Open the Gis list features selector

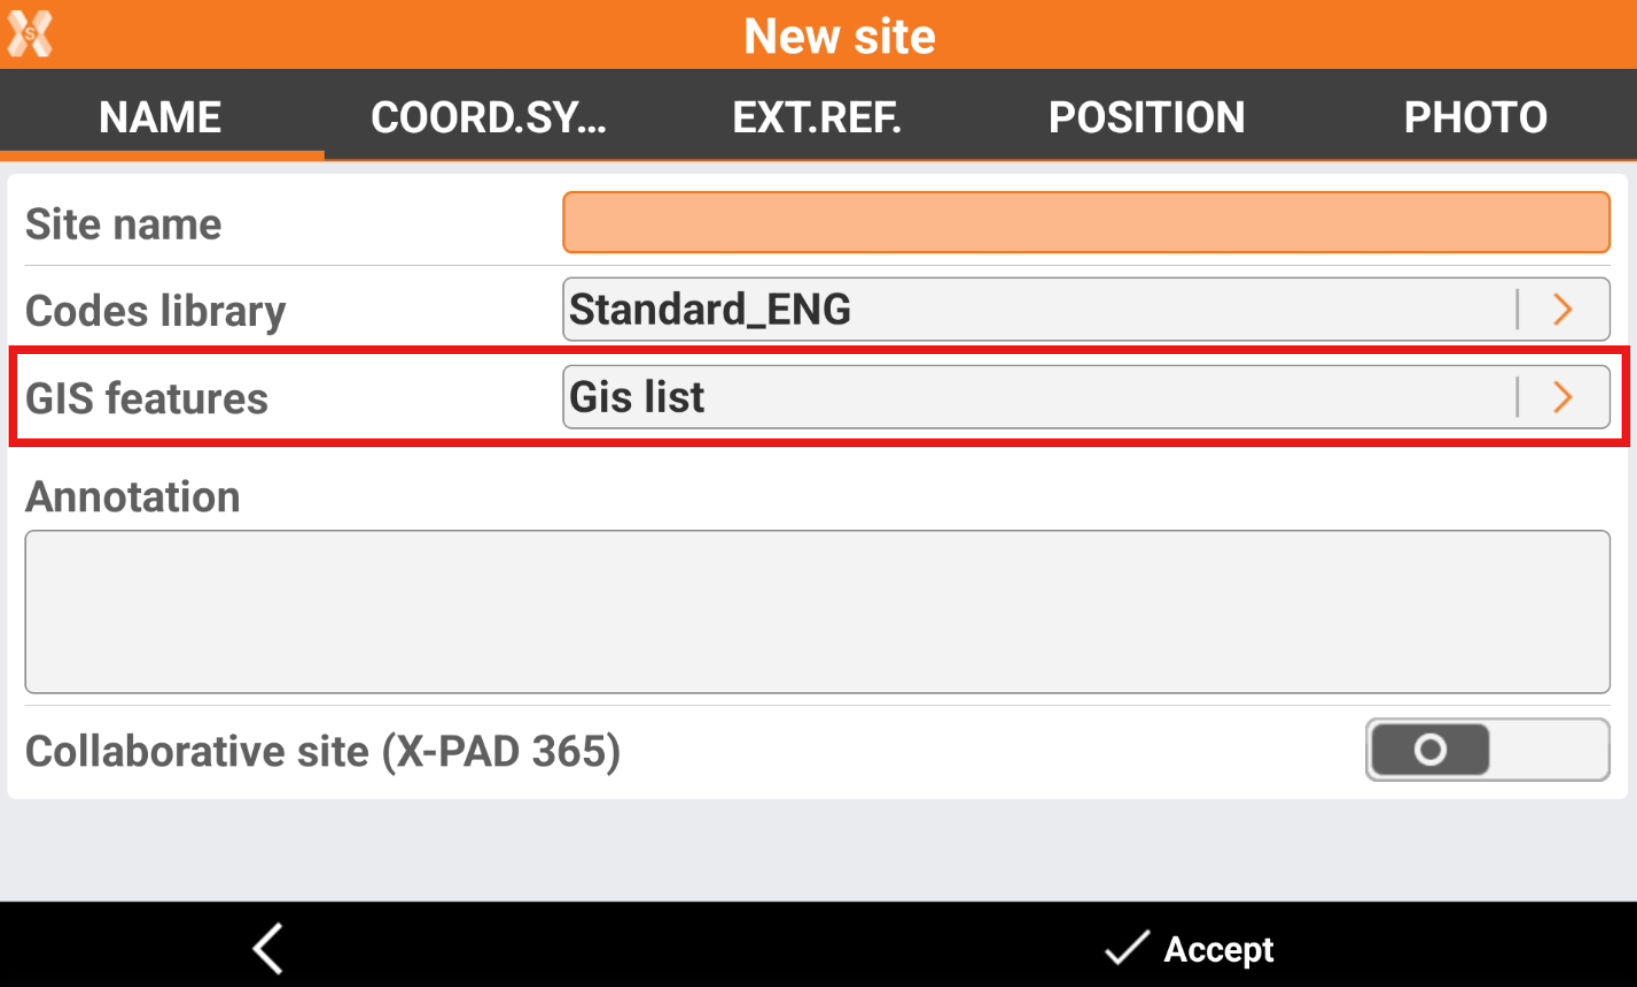pyautogui.click(x=1038, y=398)
